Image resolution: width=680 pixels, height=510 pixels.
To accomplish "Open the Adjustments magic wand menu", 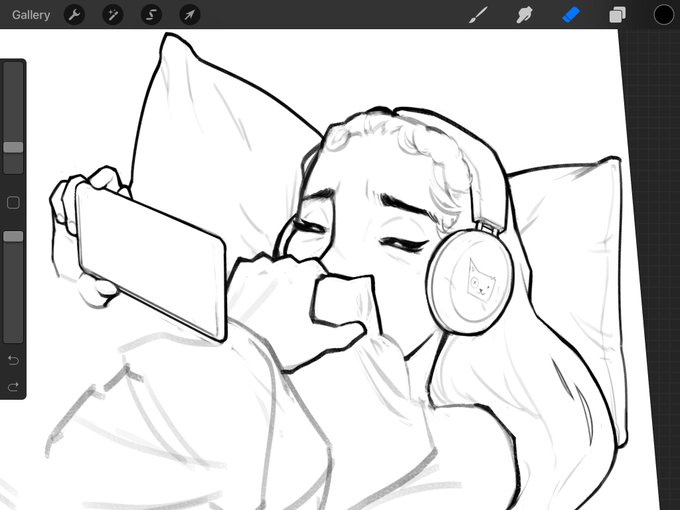I will tap(113, 15).
